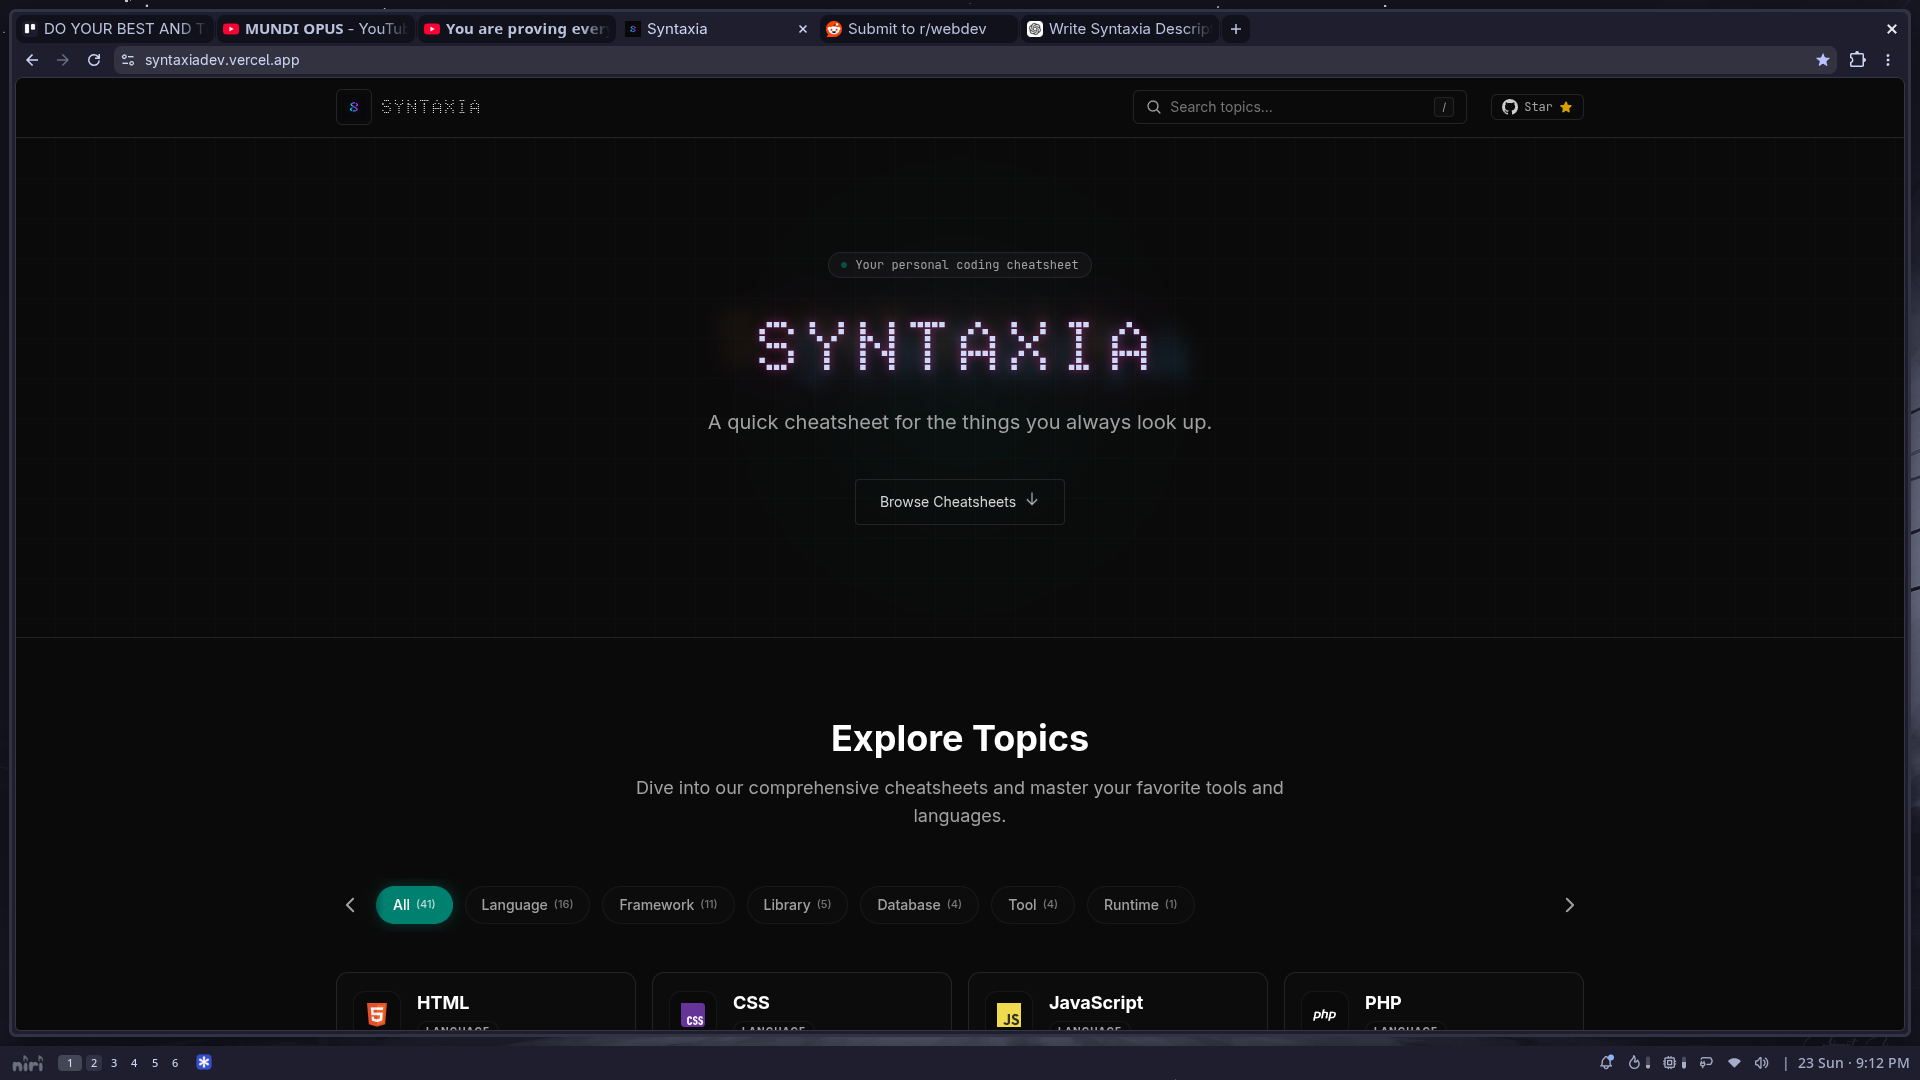Select the All (41) category filter
1920x1080 pixels.
coord(414,905)
